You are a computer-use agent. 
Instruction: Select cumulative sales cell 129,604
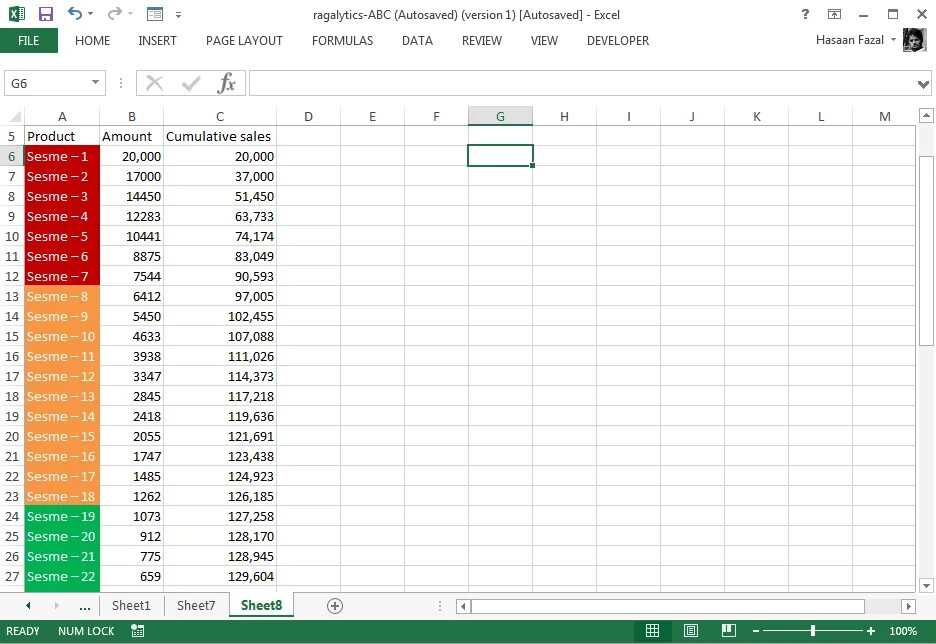(x=220, y=577)
